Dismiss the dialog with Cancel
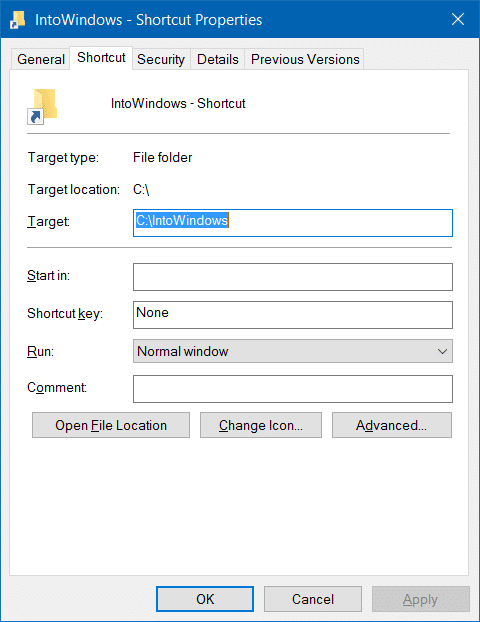The height and width of the screenshot is (622, 480). pyautogui.click(x=313, y=599)
